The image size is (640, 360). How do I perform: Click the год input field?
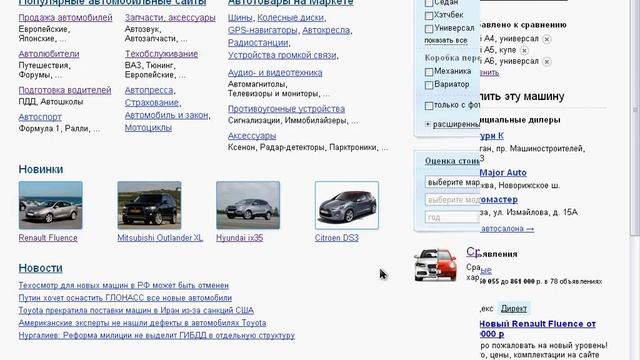(452, 217)
